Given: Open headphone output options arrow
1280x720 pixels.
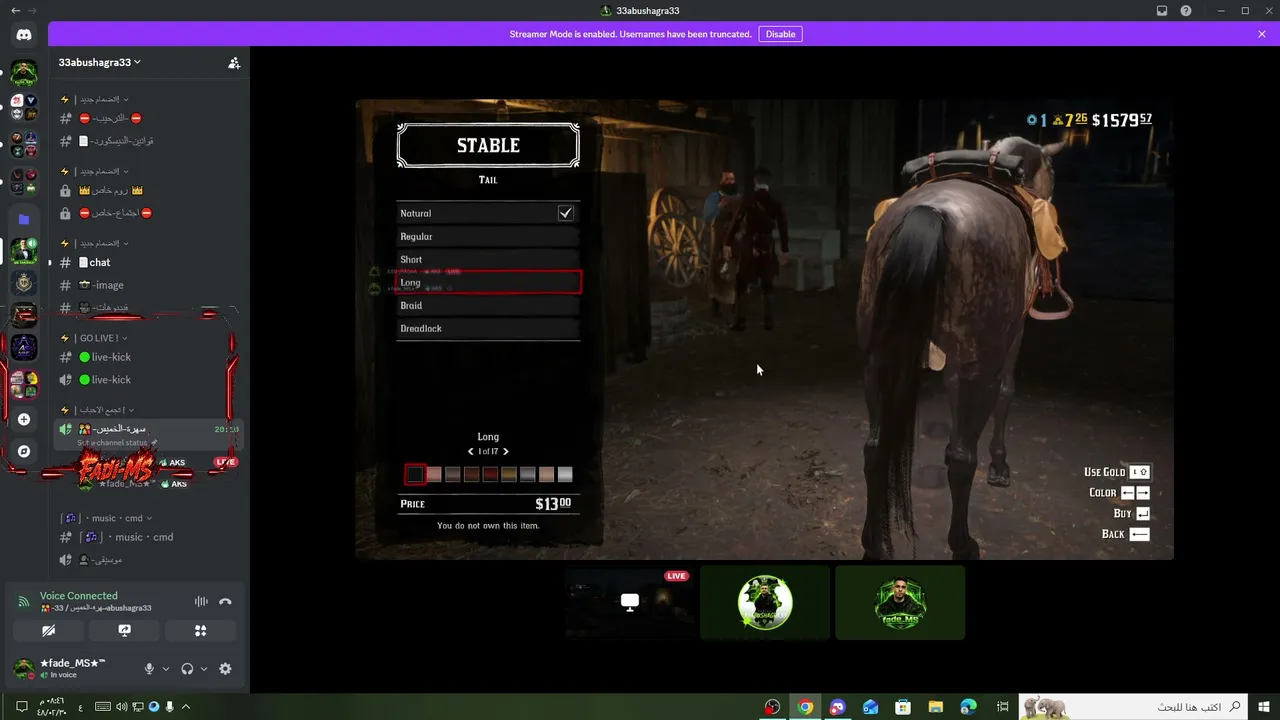Looking at the screenshot, I should tap(204, 669).
